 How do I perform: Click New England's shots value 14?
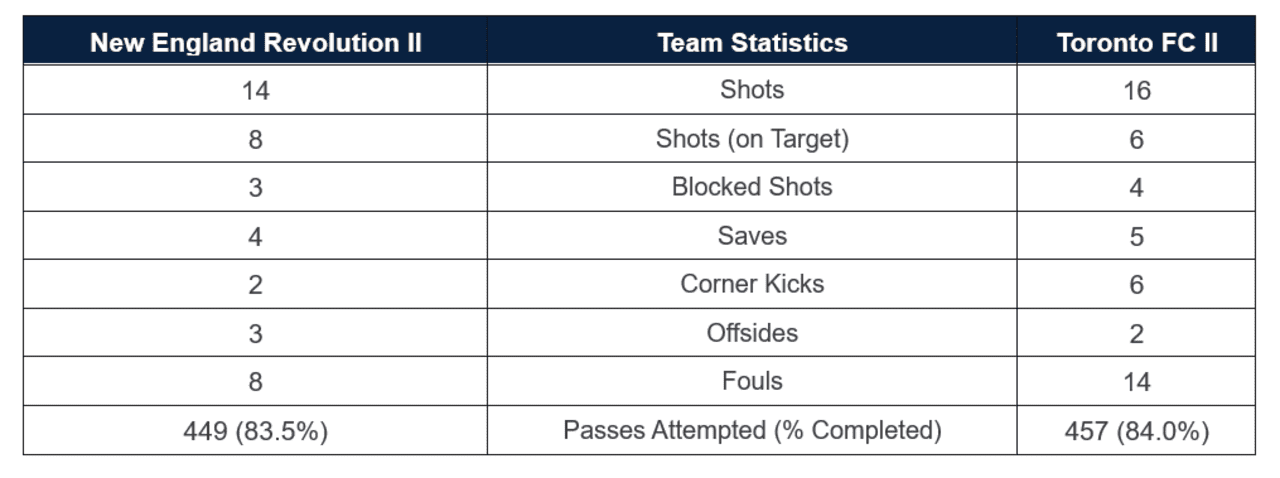click(x=255, y=91)
